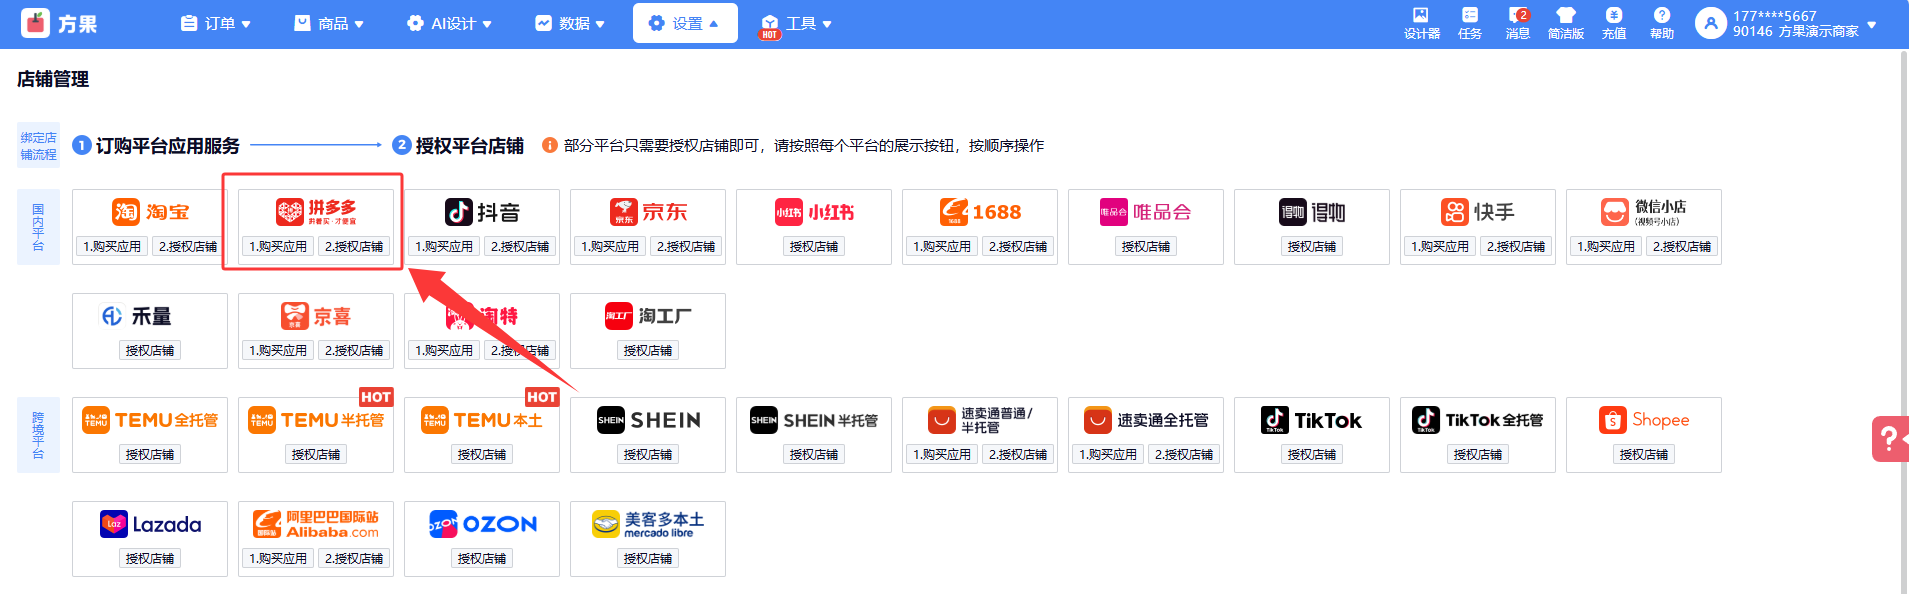This screenshot has width=1909, height=594.
Task: Open the 帮助 help icon
Action: pos(1661,22)
